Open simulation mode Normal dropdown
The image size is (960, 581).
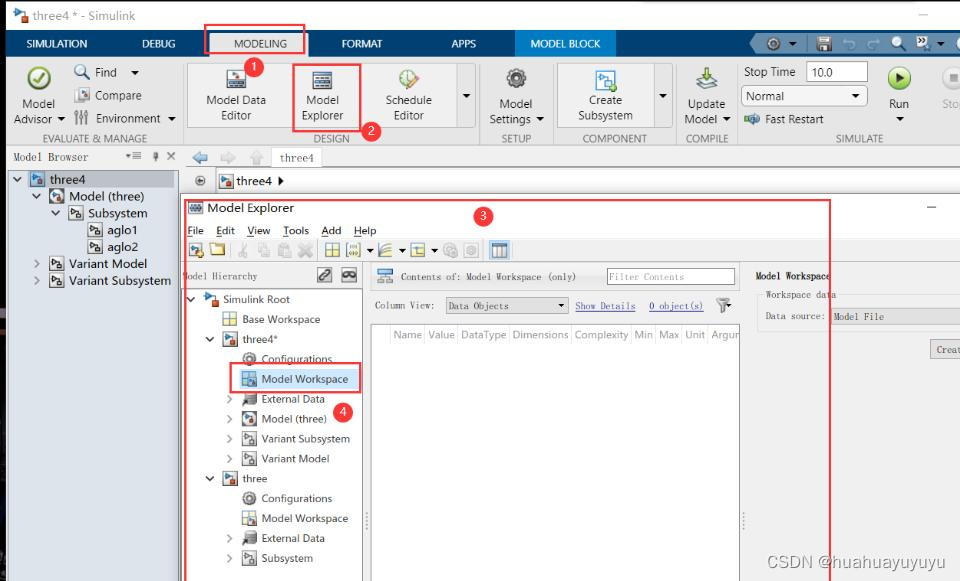point(804,96)
